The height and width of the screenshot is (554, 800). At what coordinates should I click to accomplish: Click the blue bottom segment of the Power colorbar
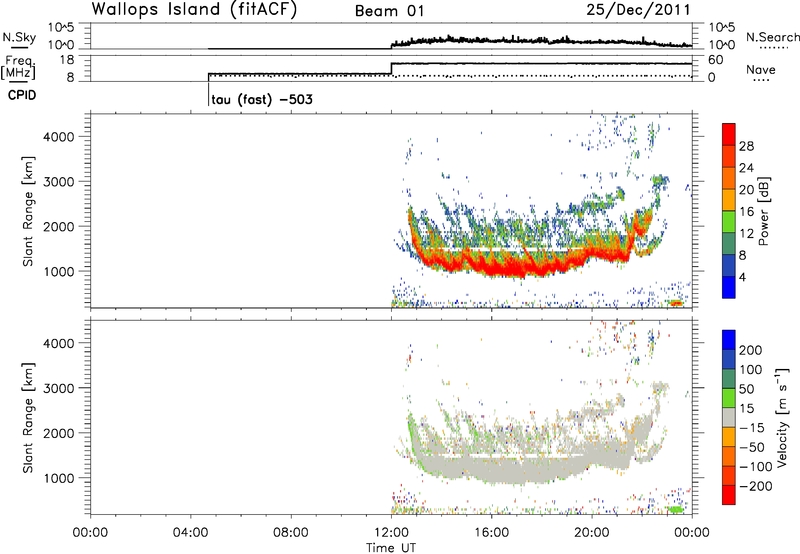pyautogui.click(x=729, y=287)
